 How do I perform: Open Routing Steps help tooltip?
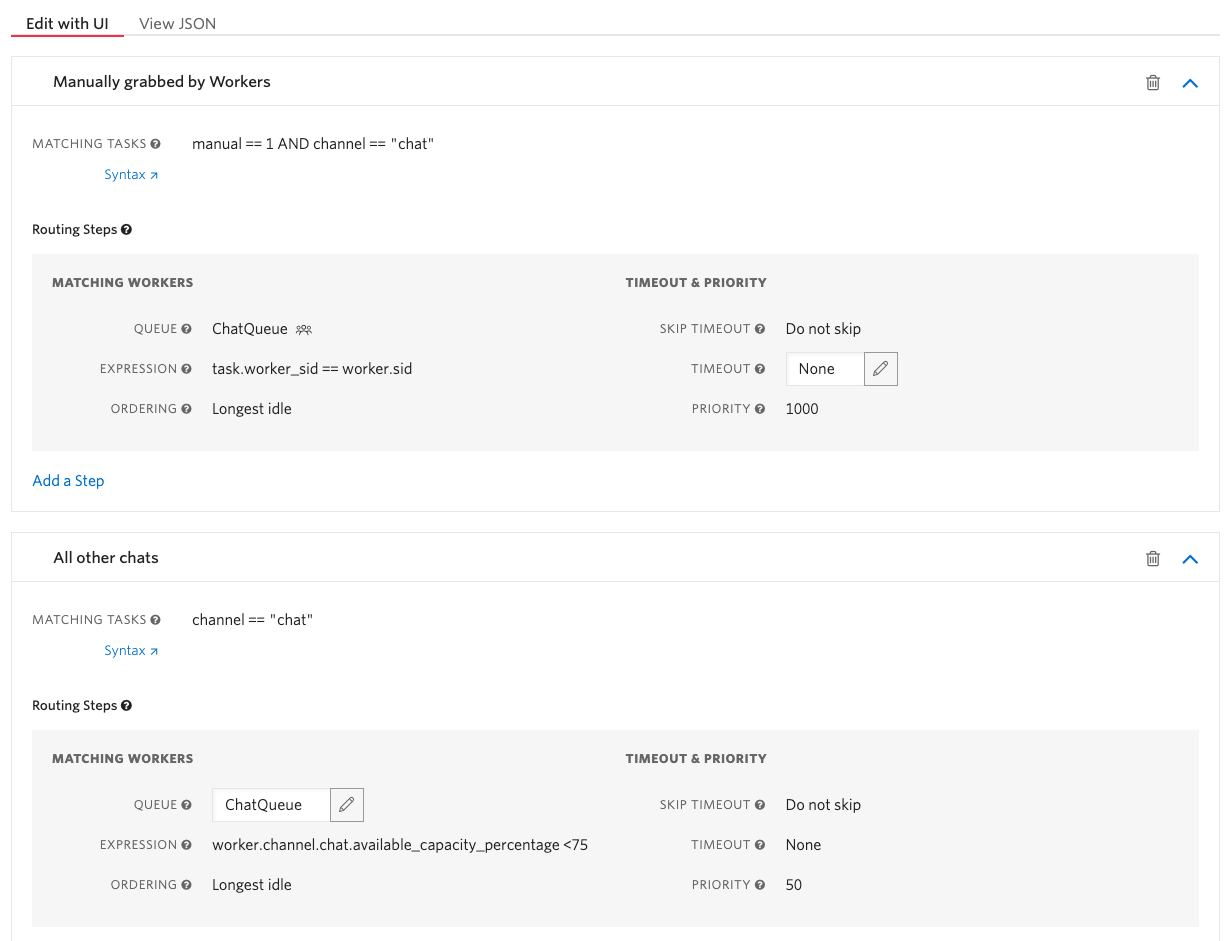pyautogui.click(x=126, y=229)
